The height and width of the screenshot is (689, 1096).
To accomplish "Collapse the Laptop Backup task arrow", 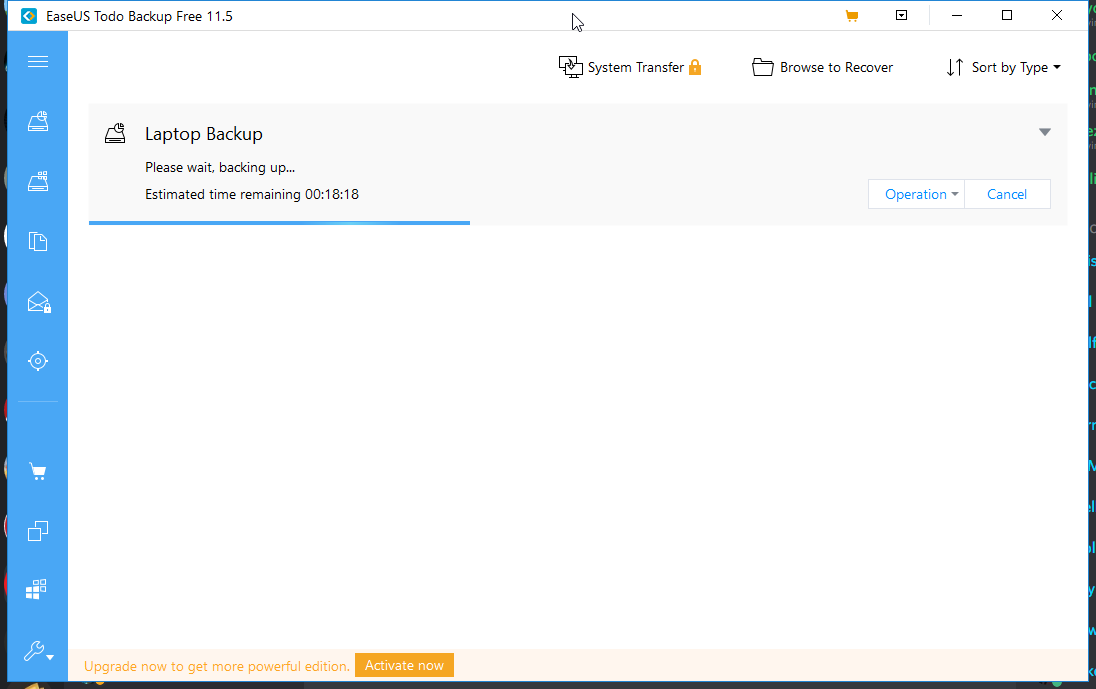I will [1045, 132].
